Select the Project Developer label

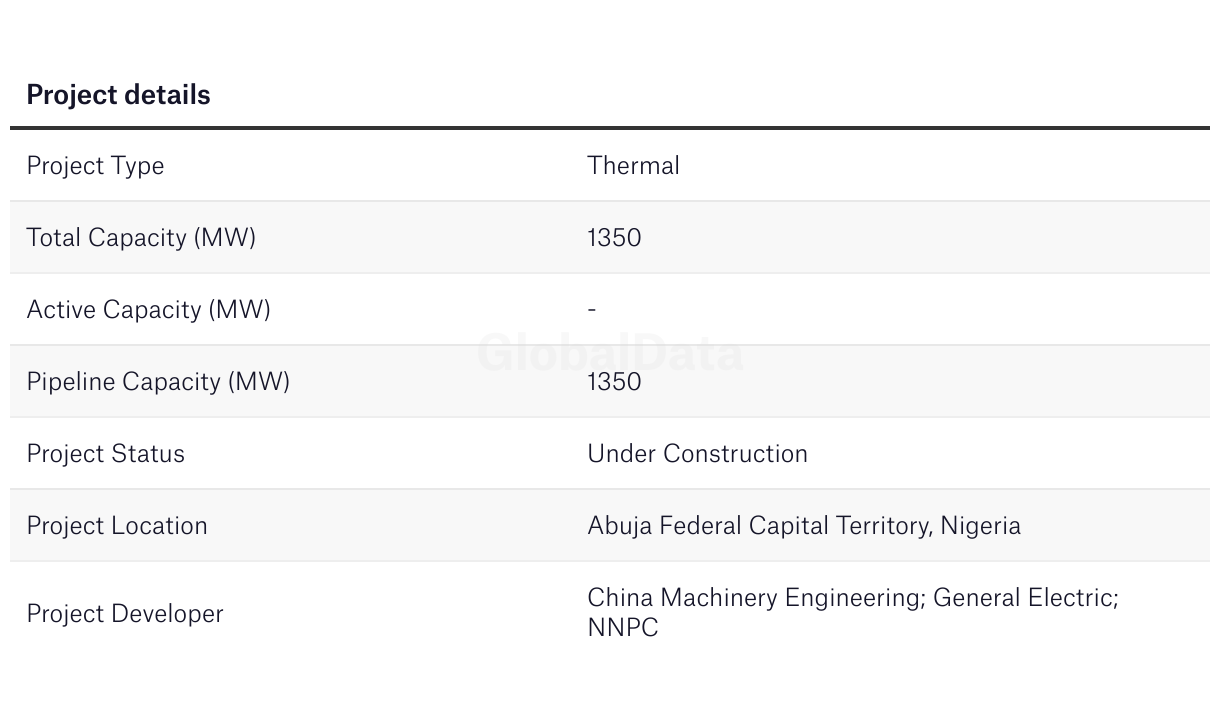click(x=124, y=614)
